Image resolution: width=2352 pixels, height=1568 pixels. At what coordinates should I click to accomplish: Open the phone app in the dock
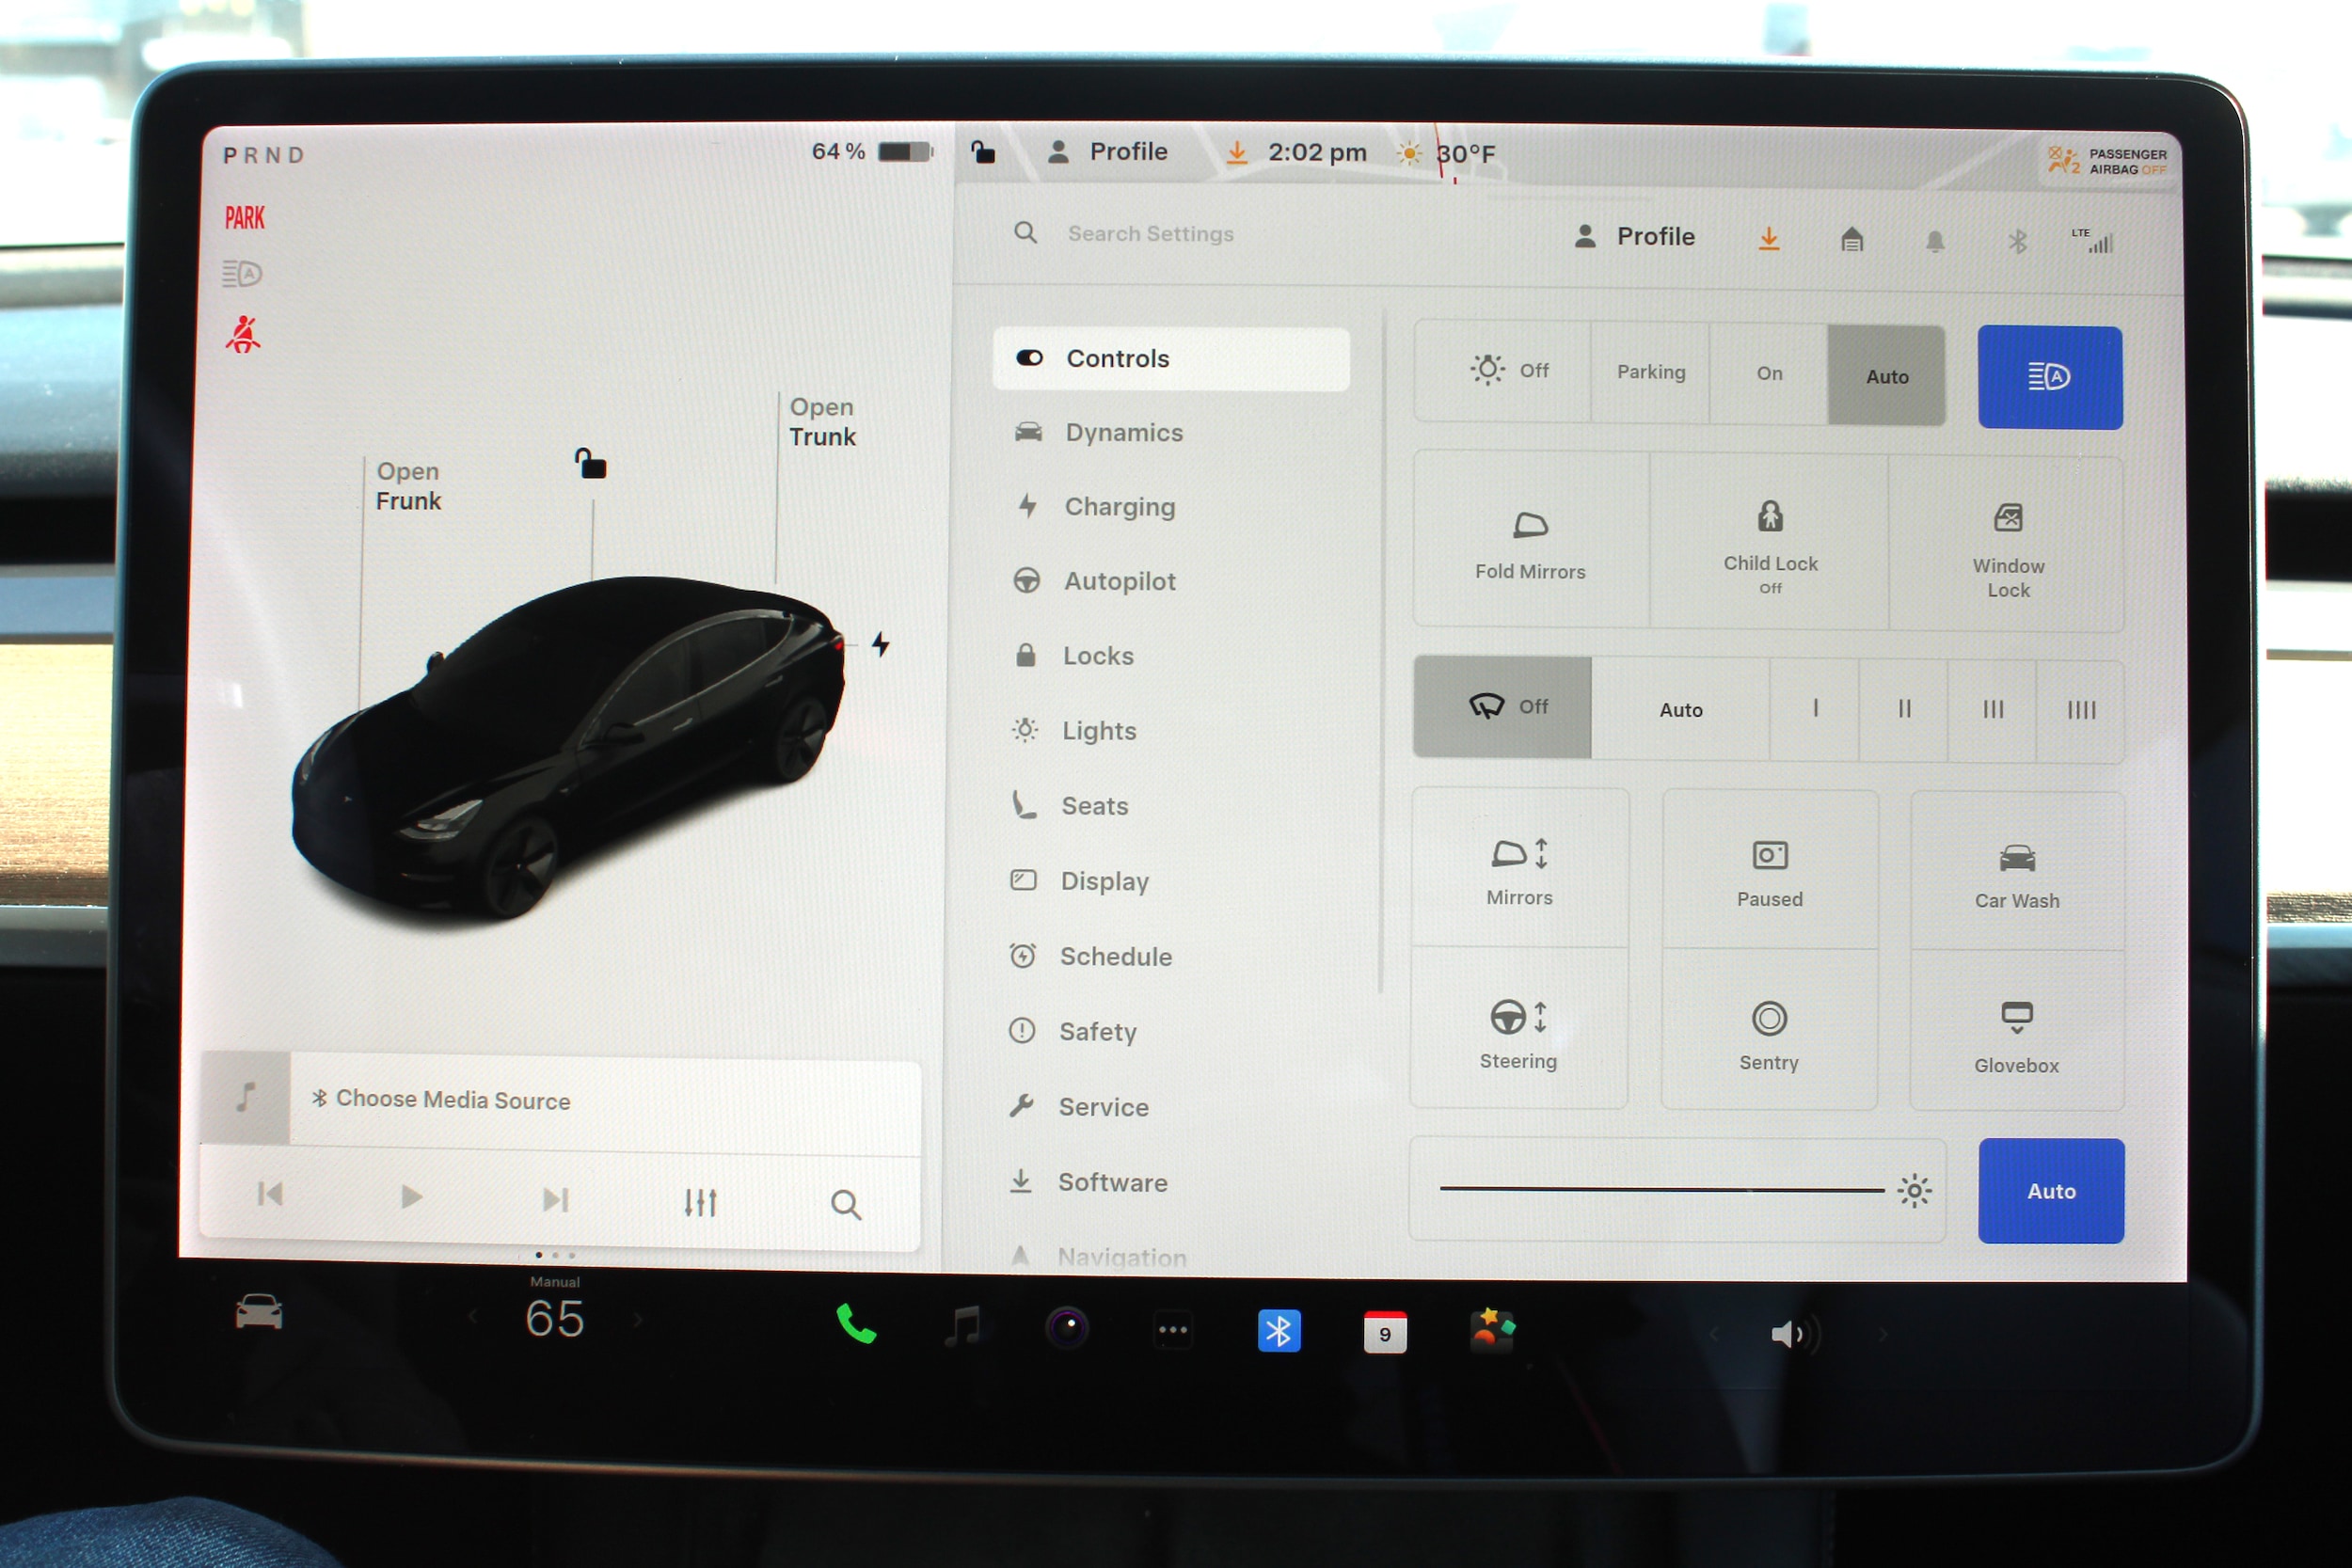[x=856, y=1326]
